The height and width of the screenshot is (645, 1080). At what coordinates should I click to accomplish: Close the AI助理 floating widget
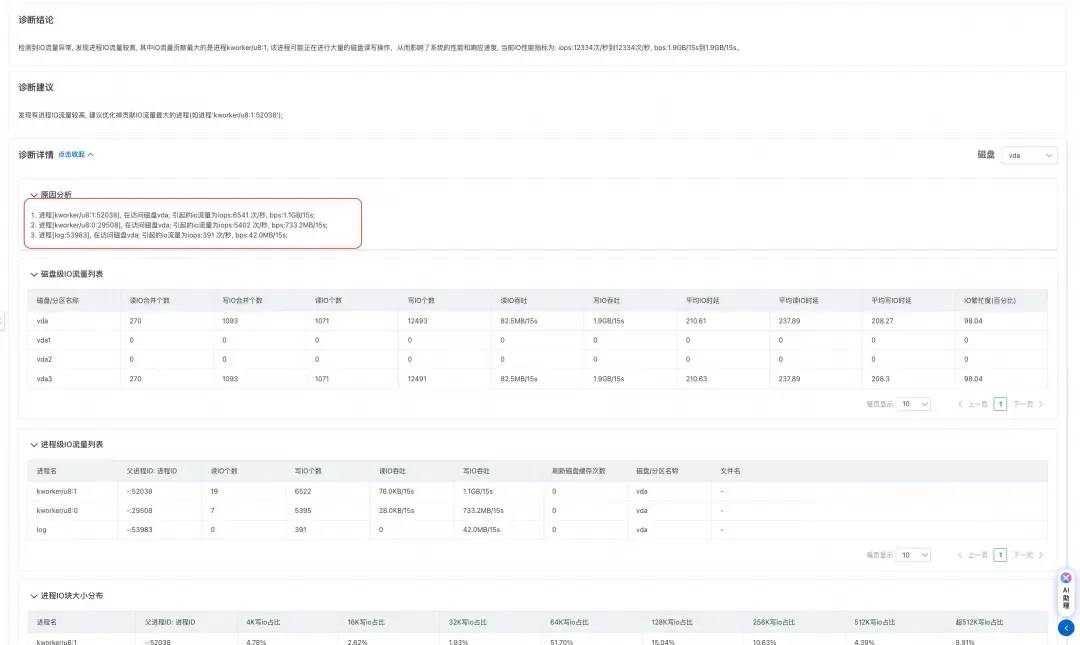(x=1066, y=577)
